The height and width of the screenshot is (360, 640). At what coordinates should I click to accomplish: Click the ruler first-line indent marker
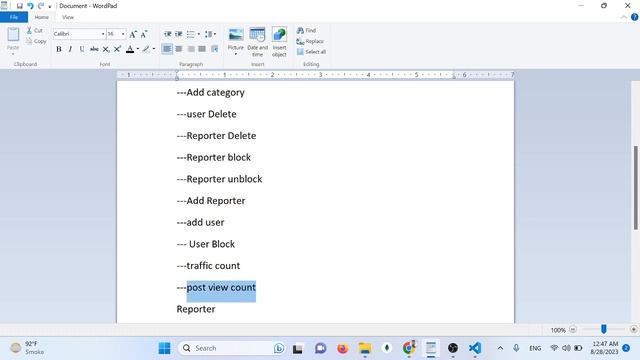[x=177, y=73]
